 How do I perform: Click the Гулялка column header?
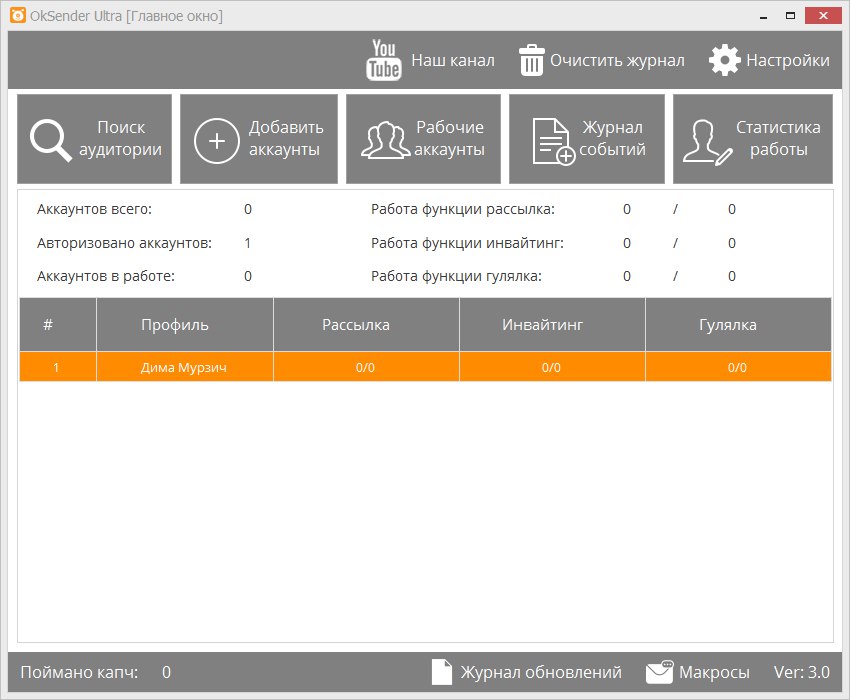[x=738, y=324]
